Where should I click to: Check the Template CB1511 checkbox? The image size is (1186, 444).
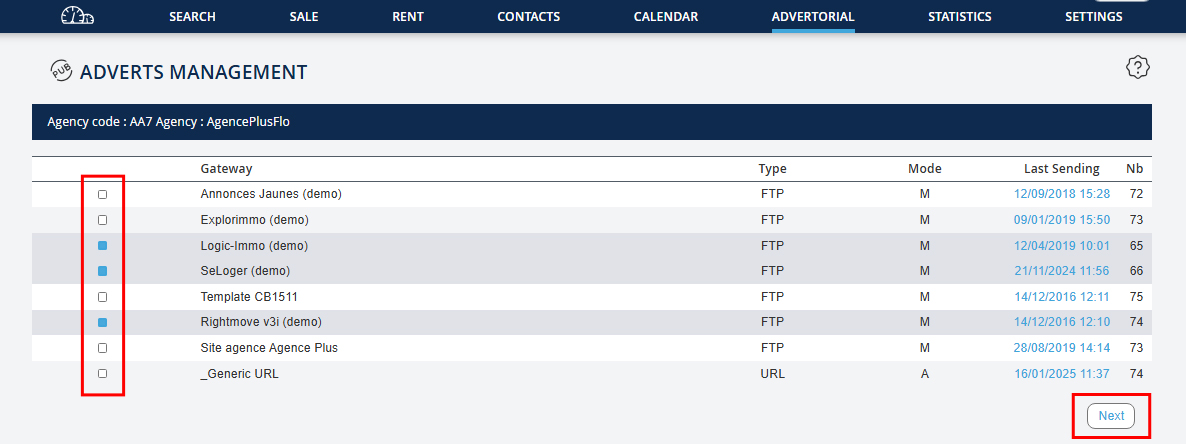[102, 297]
